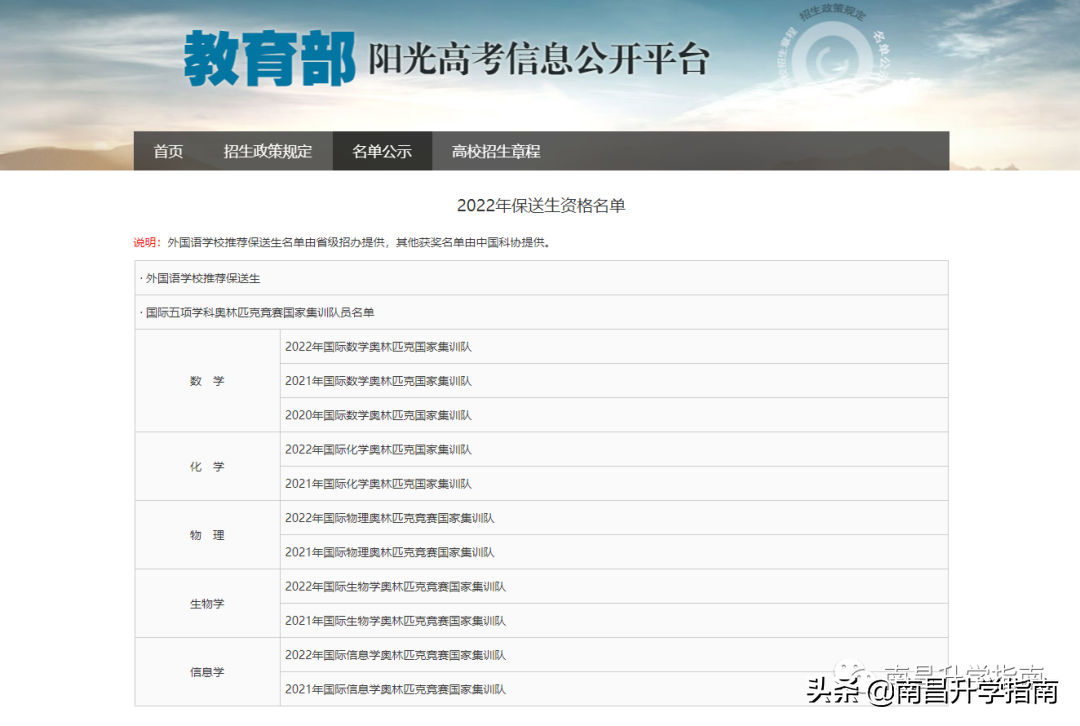The height and width of the screenshot is (726, 1080).
Task: Select the 名单公示 tab
Action: (x=382, y=151)
